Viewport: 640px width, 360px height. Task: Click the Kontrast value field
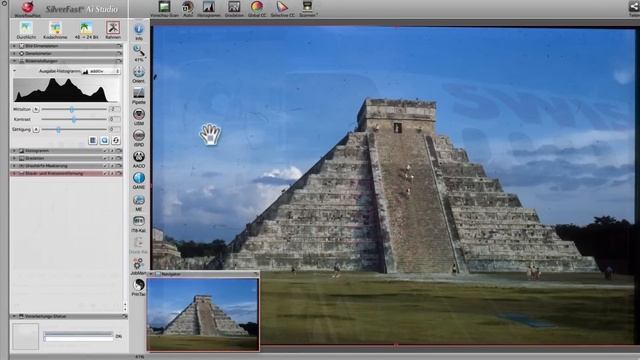114,119
